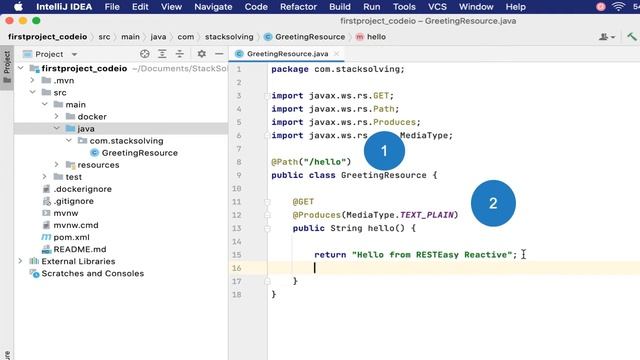Viewport: 640px width, 360px height.
Task: Place cursor on line 15 return statement text
Action: (415, 255)
